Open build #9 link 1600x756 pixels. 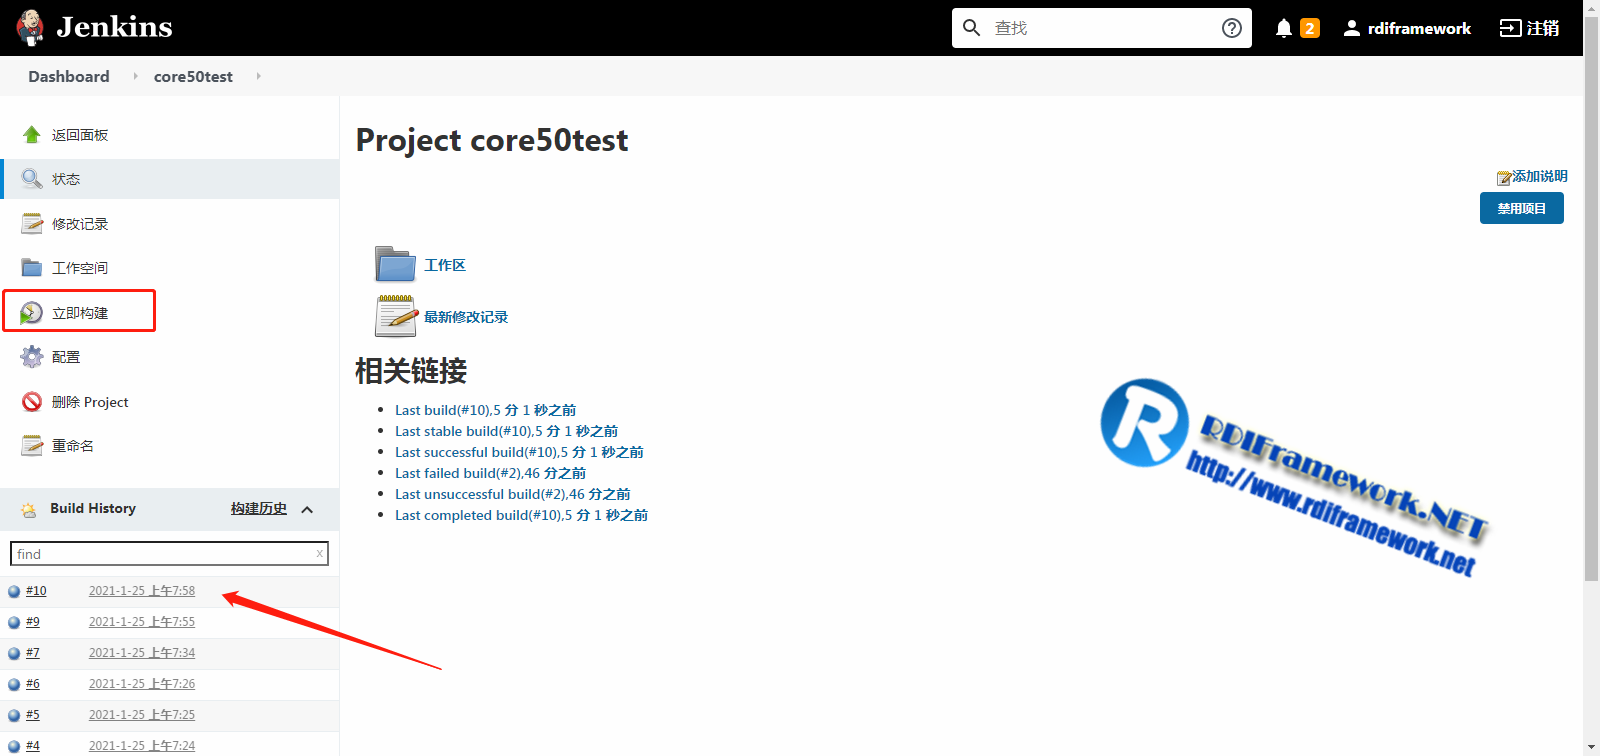[33, 622]
